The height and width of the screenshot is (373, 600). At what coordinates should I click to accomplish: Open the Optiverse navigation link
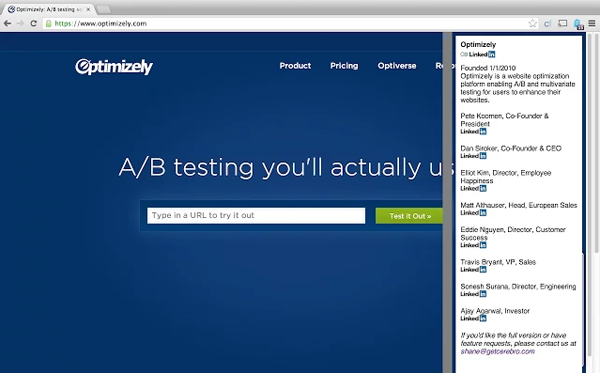(x=397, y=66)
